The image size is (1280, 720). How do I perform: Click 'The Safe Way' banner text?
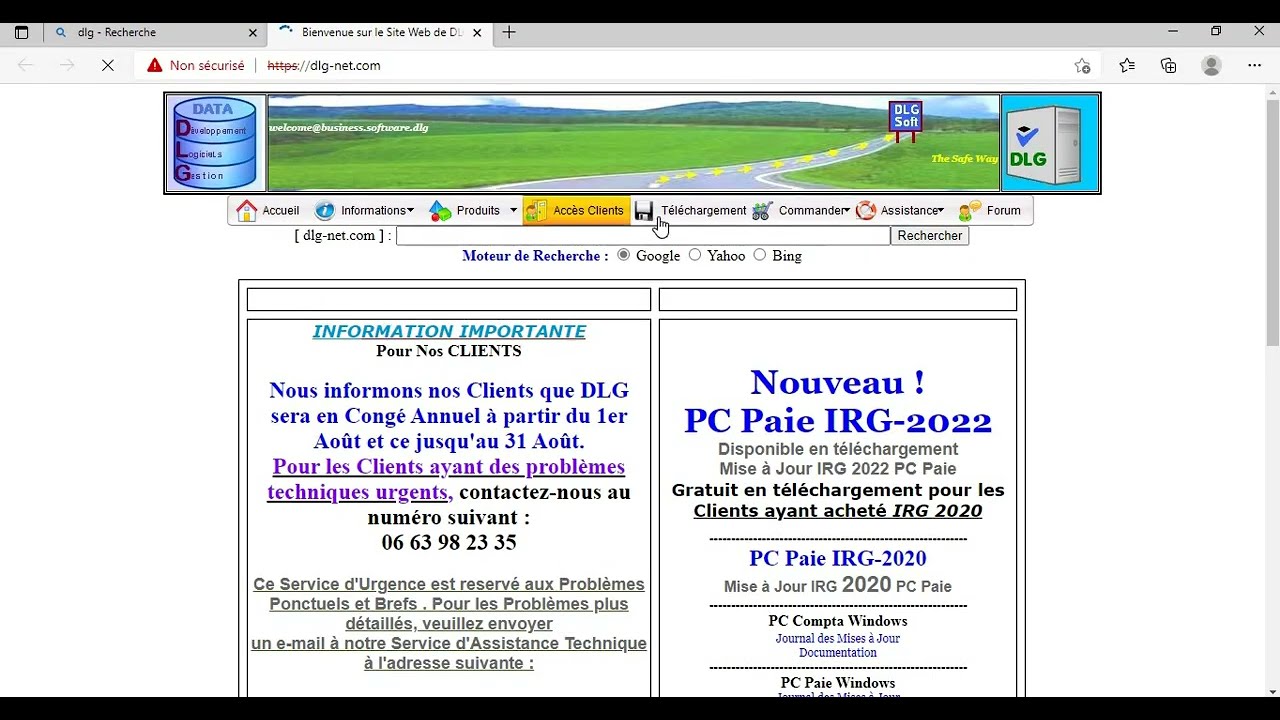[964, 158]
